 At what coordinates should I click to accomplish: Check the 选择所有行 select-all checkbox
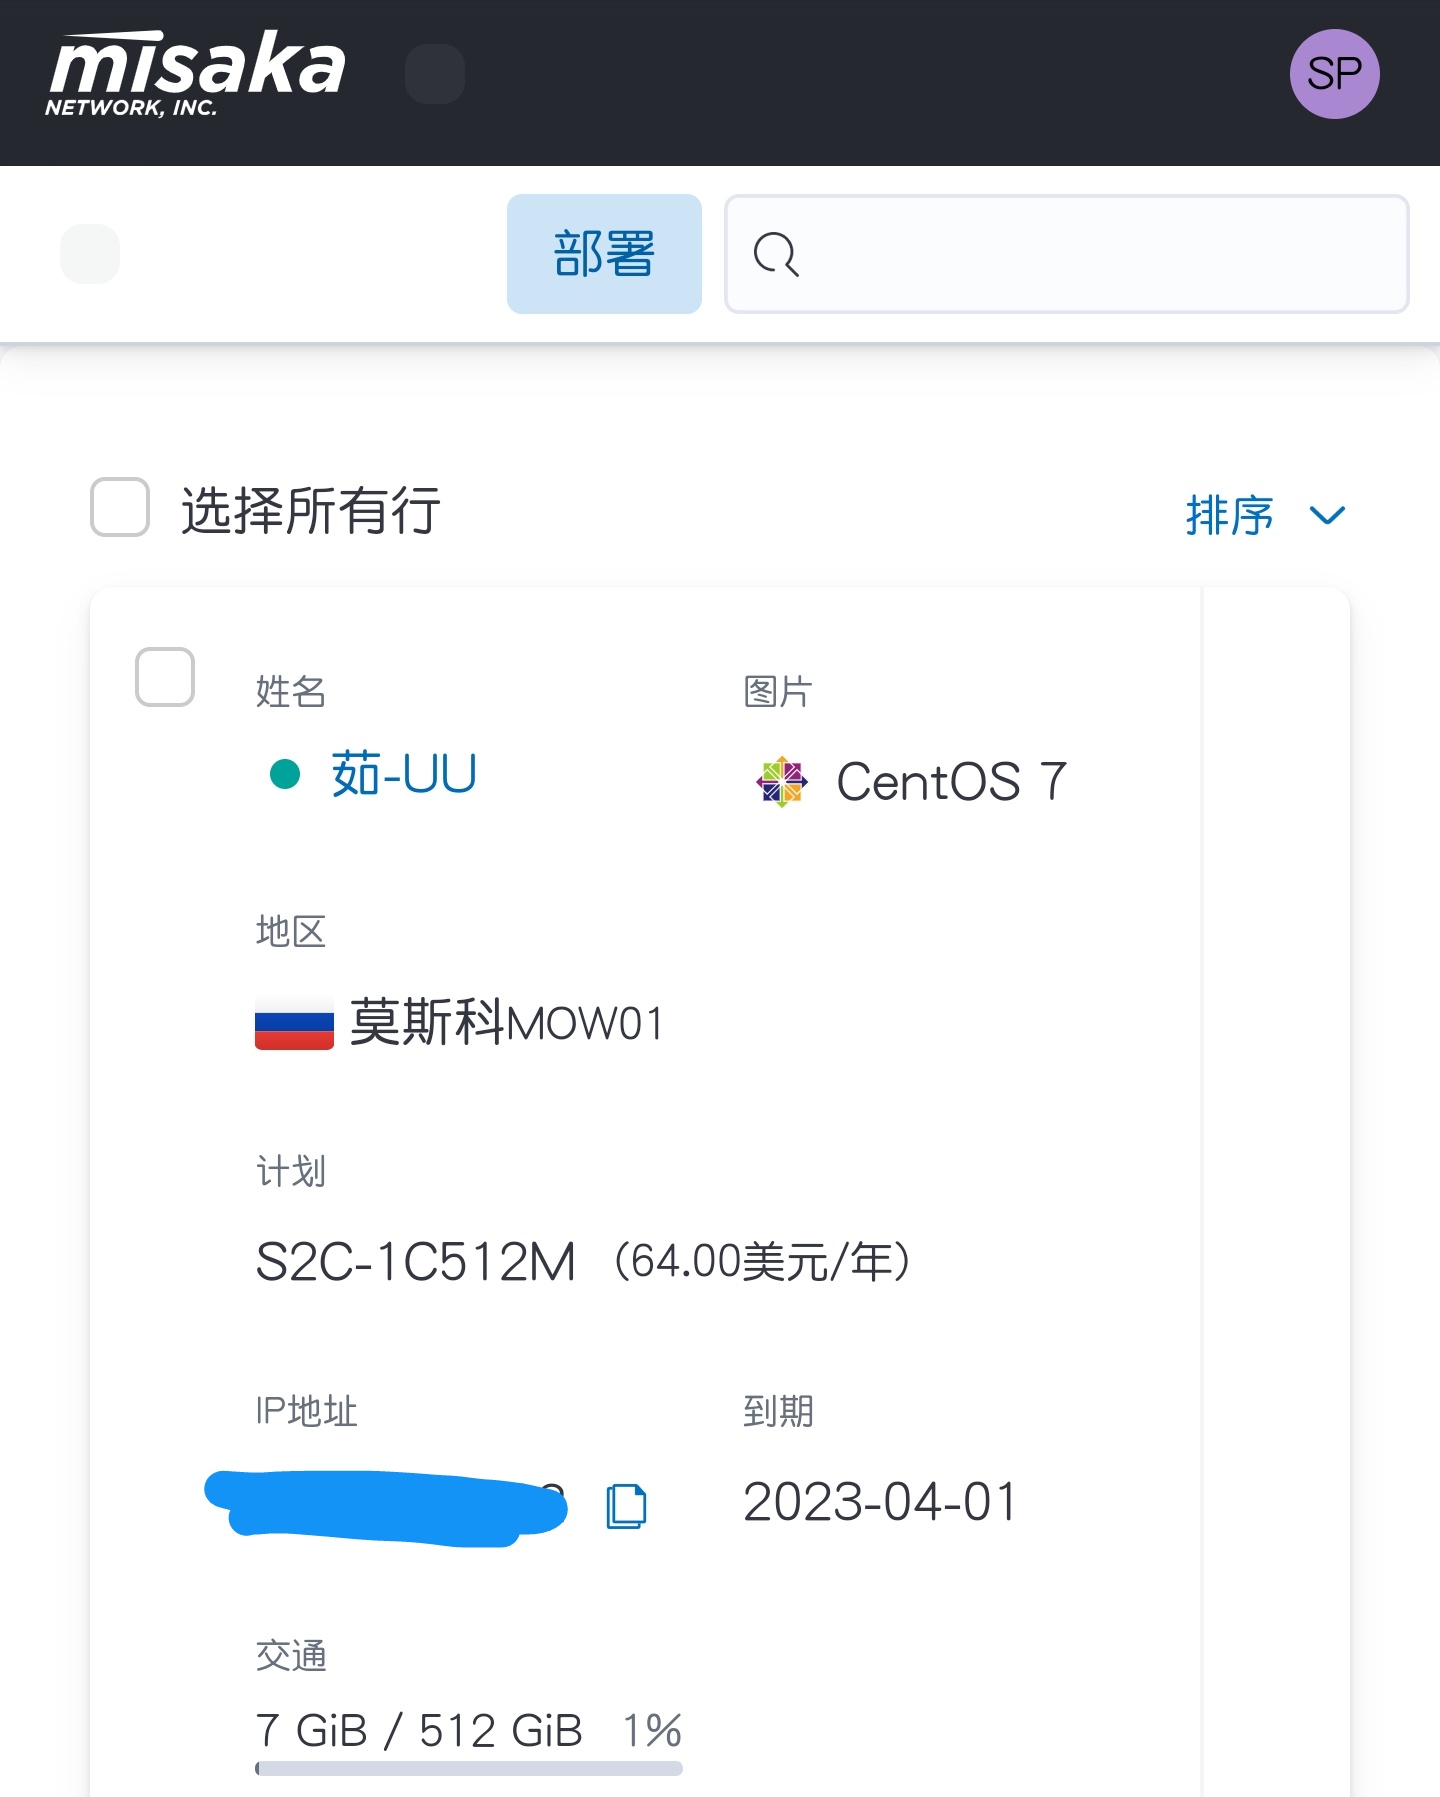pos(120,507)
